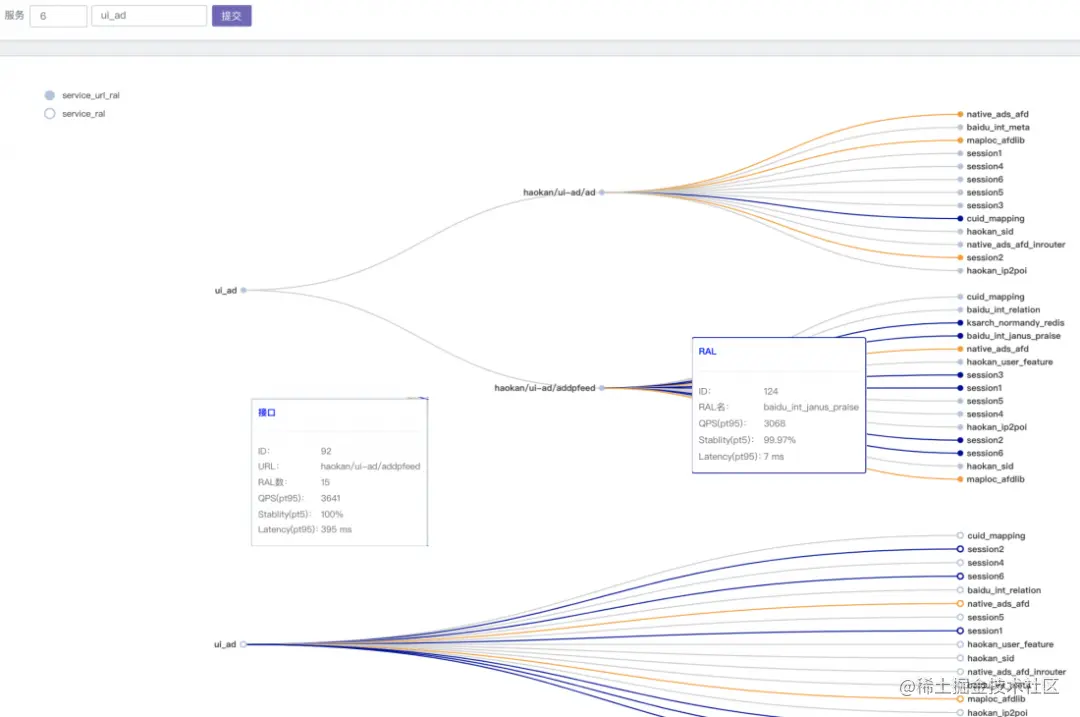1080x717 pixels.
Task: Collapse the ui_ad root with filled dot
Action: click(243, 290)
